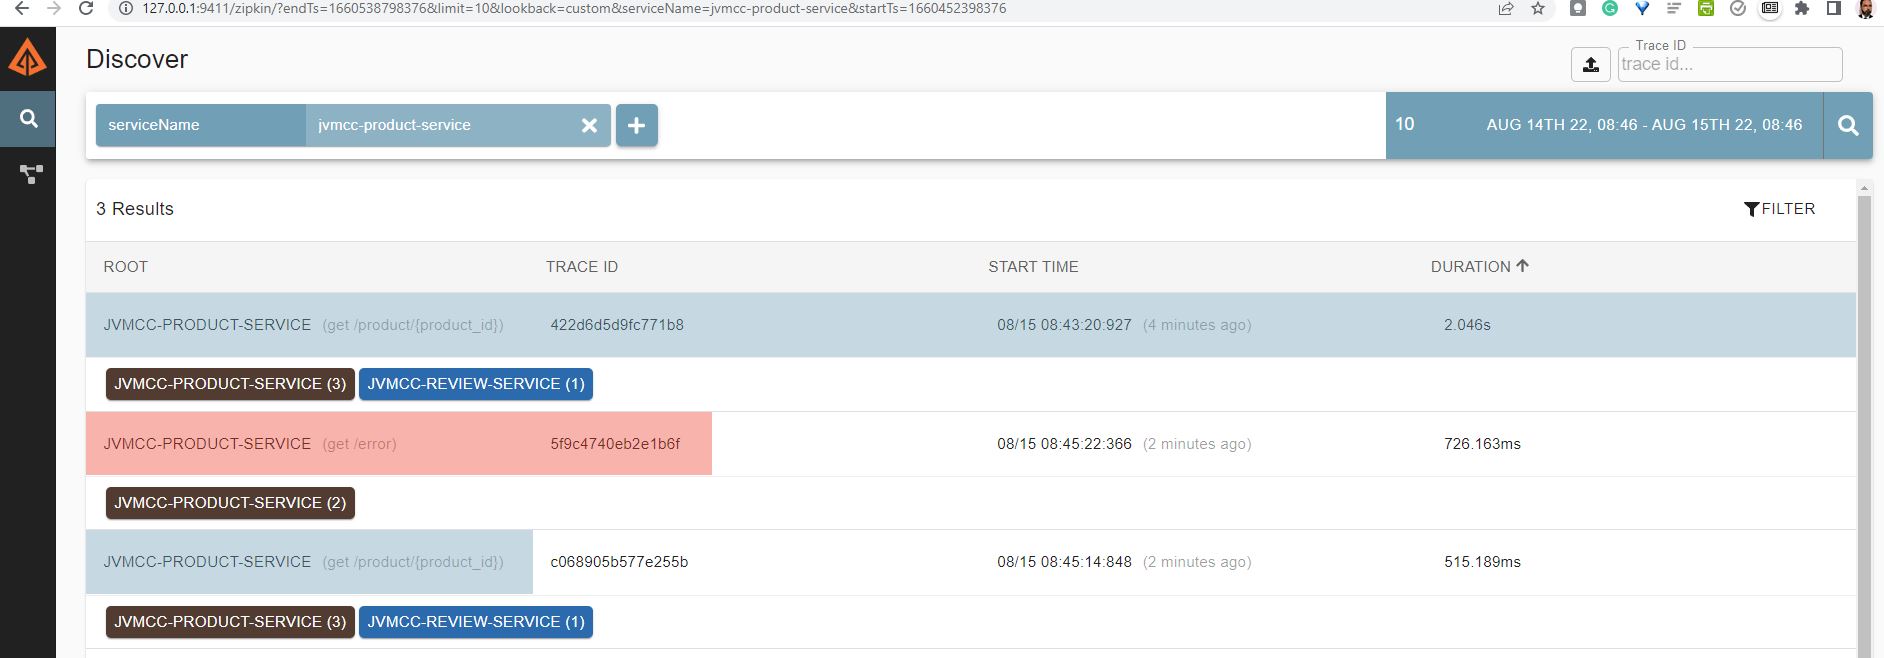Open the time range selector
This screenshot has height=658, width=1884.
tap(1643, 125)
